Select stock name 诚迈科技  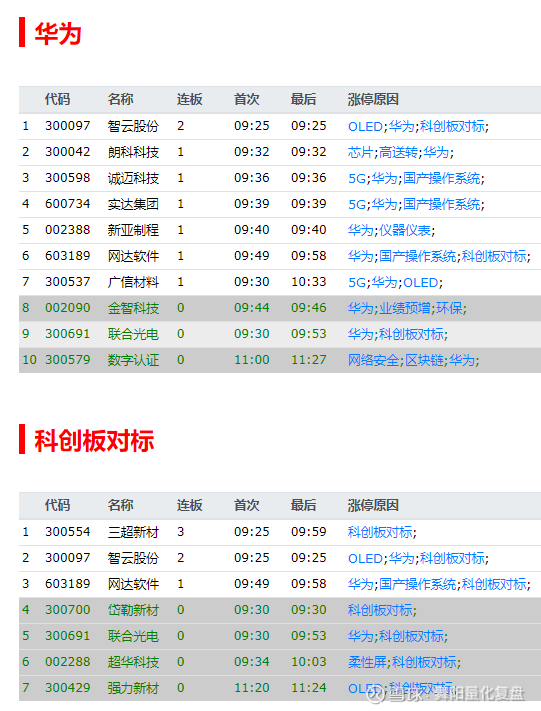(x=133, y=178)
